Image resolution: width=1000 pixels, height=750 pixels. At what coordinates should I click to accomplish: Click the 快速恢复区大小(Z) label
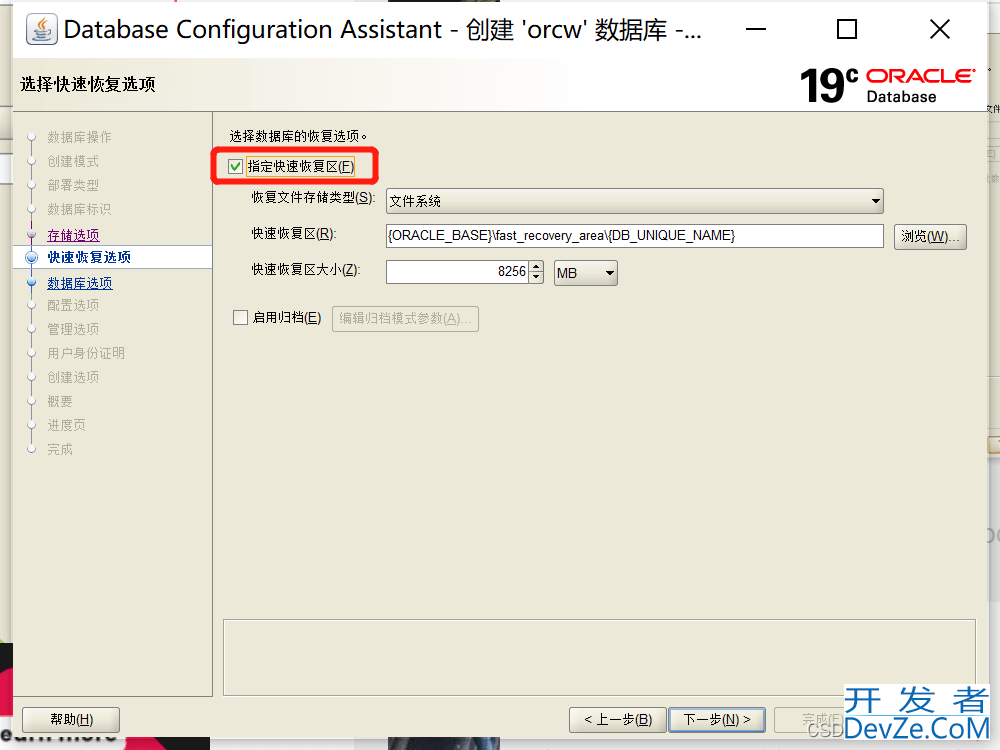pos(305,270)
